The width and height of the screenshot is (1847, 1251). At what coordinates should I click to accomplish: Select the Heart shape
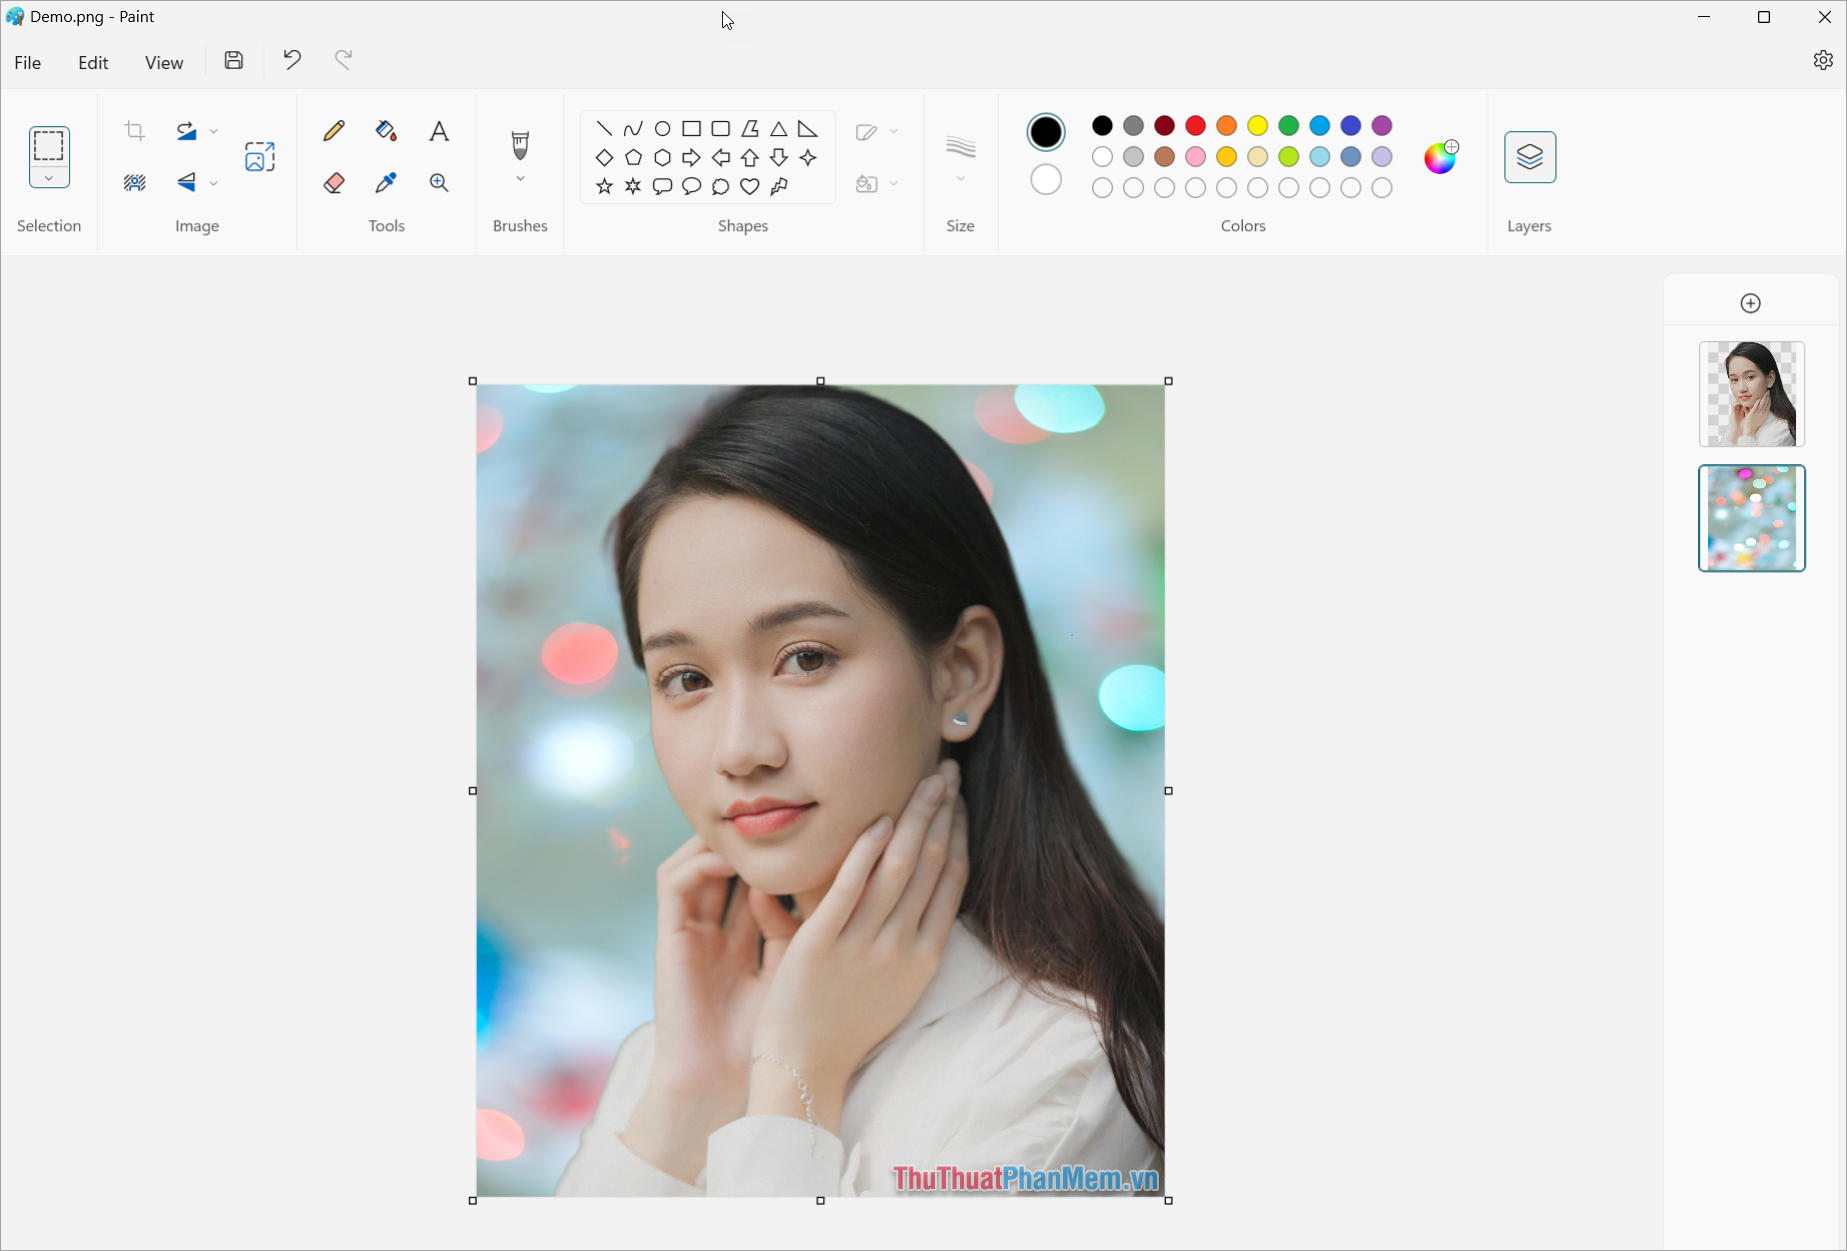click(749, 187)
